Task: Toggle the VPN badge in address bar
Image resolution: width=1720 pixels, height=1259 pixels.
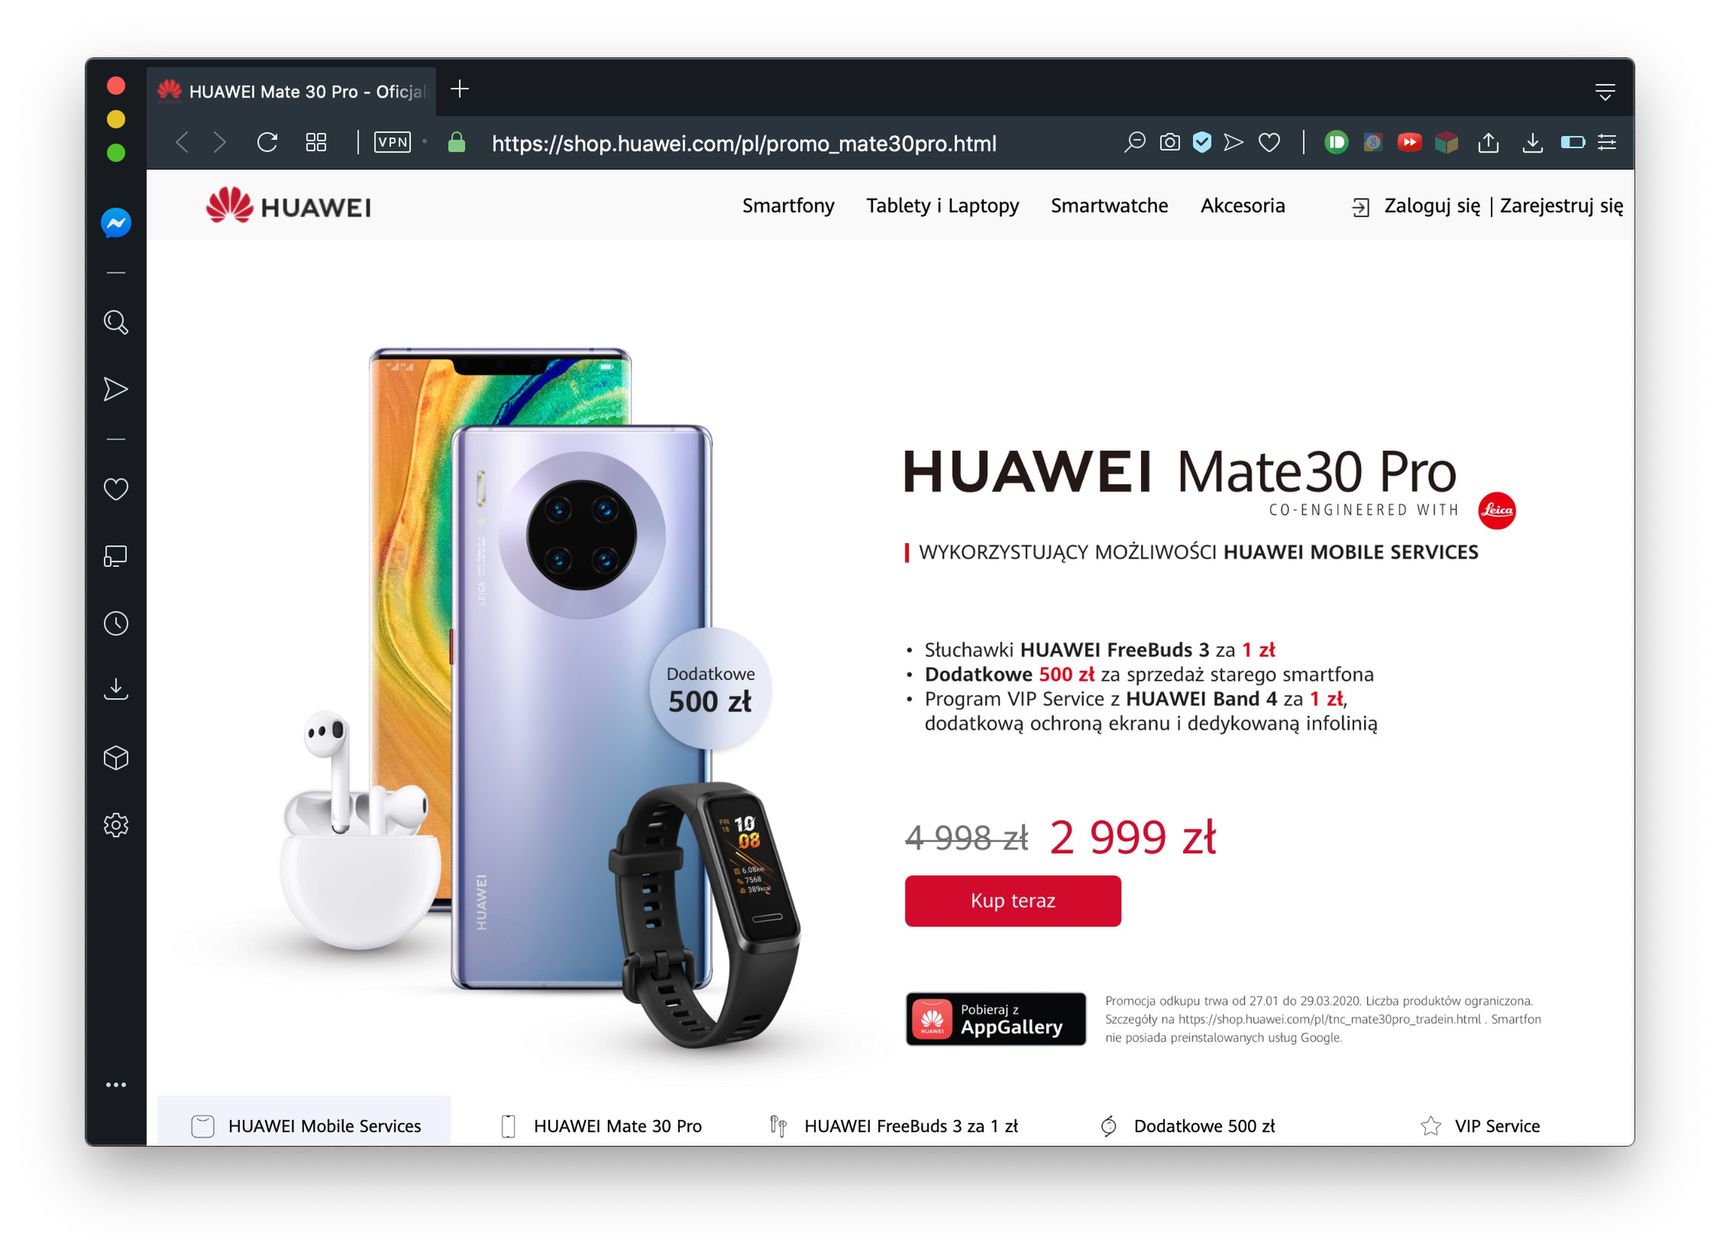Action: coord(392,142)
